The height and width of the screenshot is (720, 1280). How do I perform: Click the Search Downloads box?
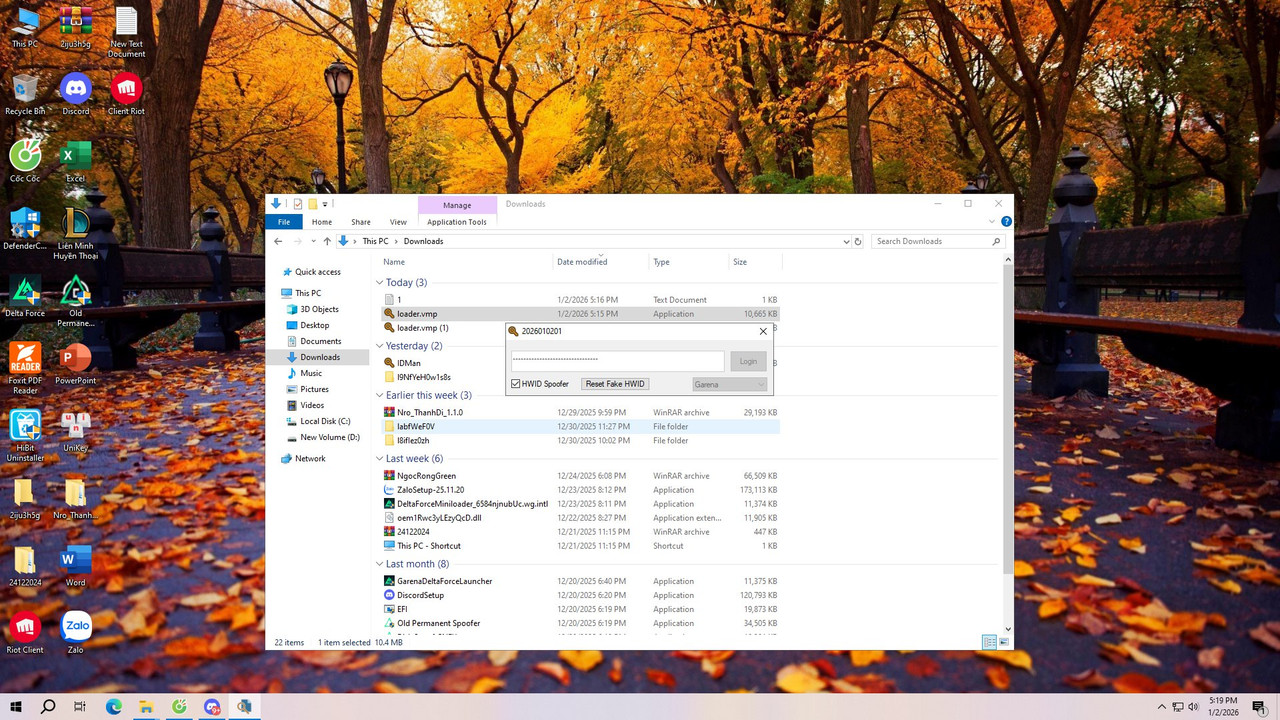[939, 241]
